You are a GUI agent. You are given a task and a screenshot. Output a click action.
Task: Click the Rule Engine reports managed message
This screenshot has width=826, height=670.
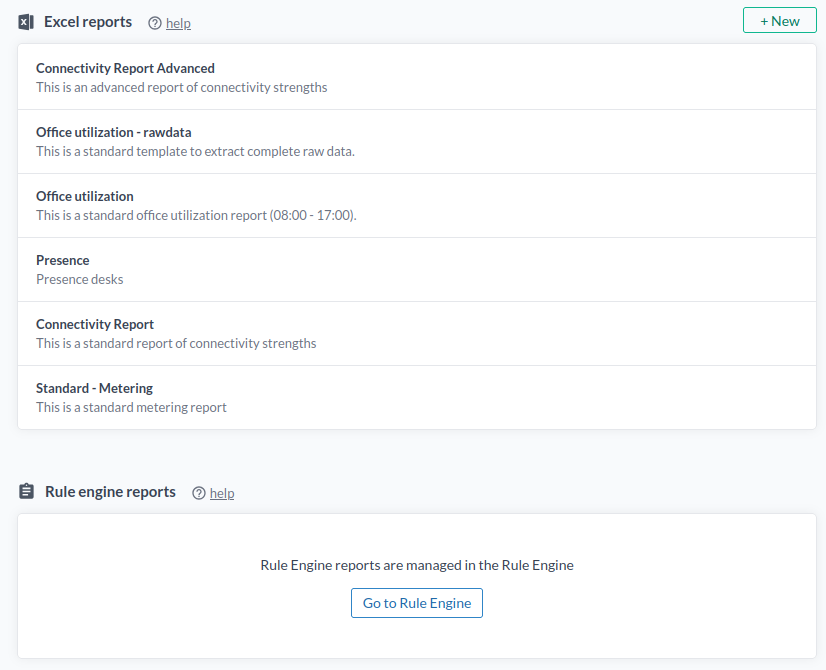pos(416,565)
